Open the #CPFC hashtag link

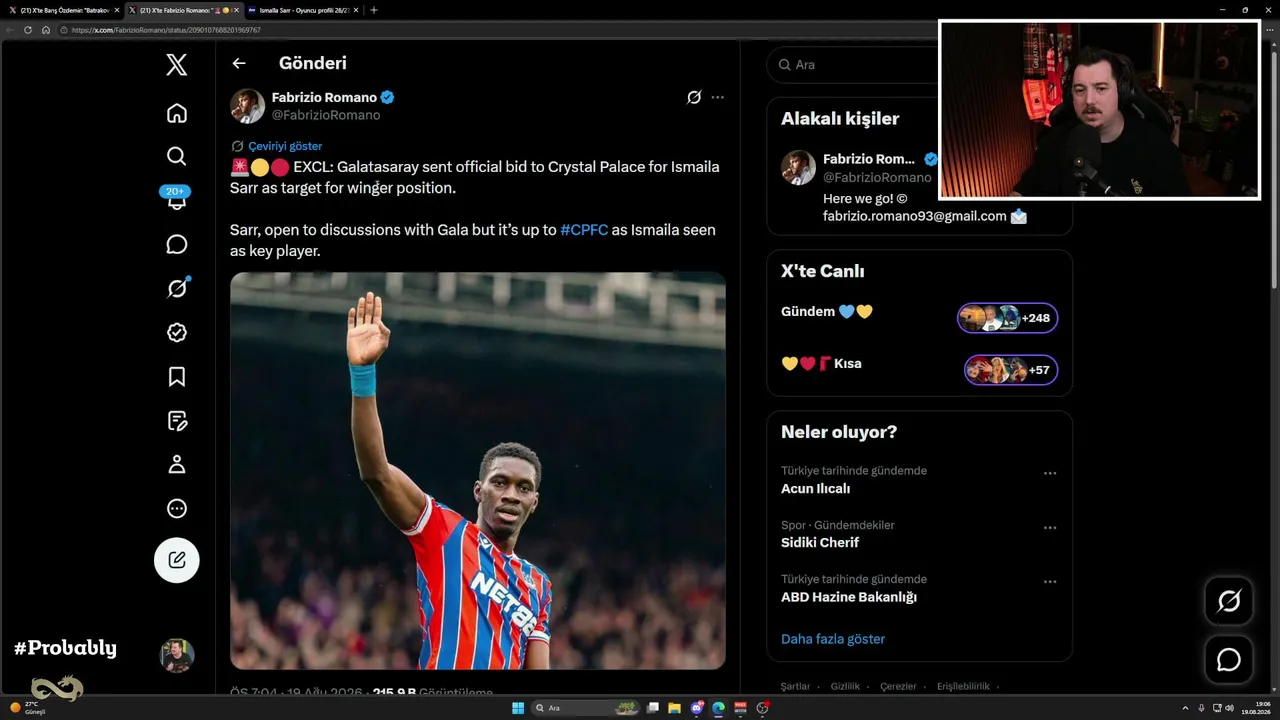tap(584, 230)
